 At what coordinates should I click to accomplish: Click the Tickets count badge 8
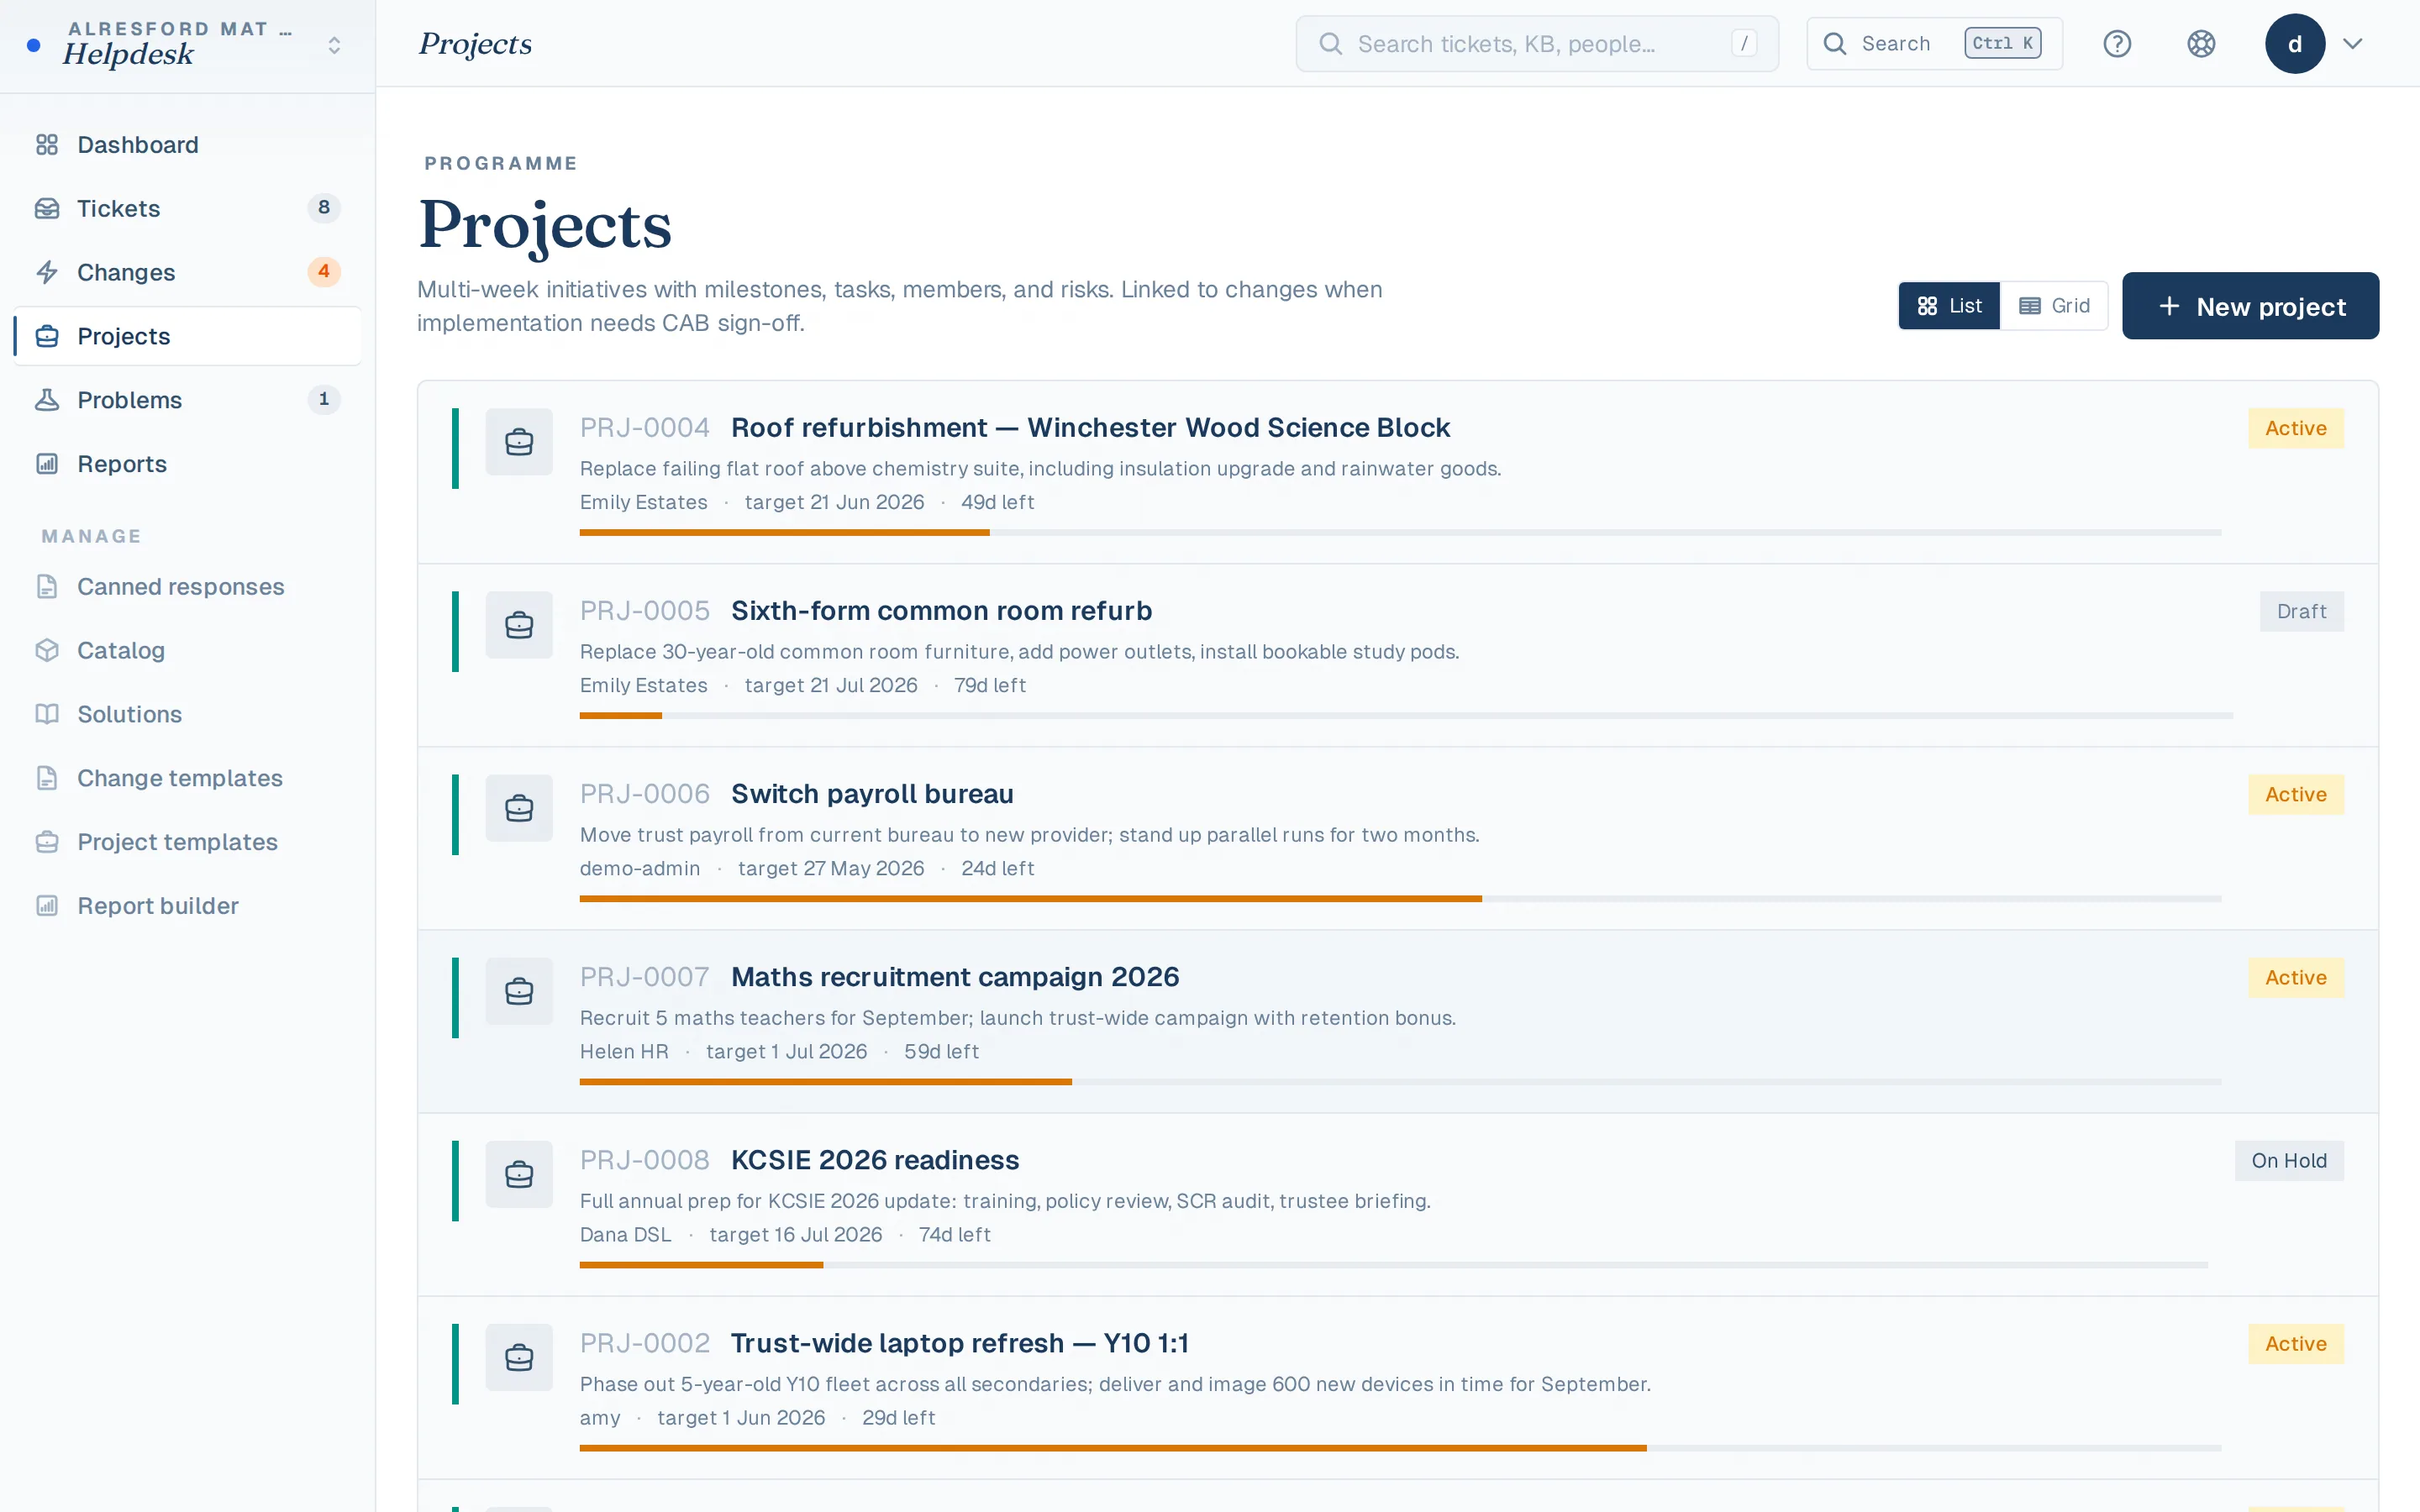[x=324, y=208]
